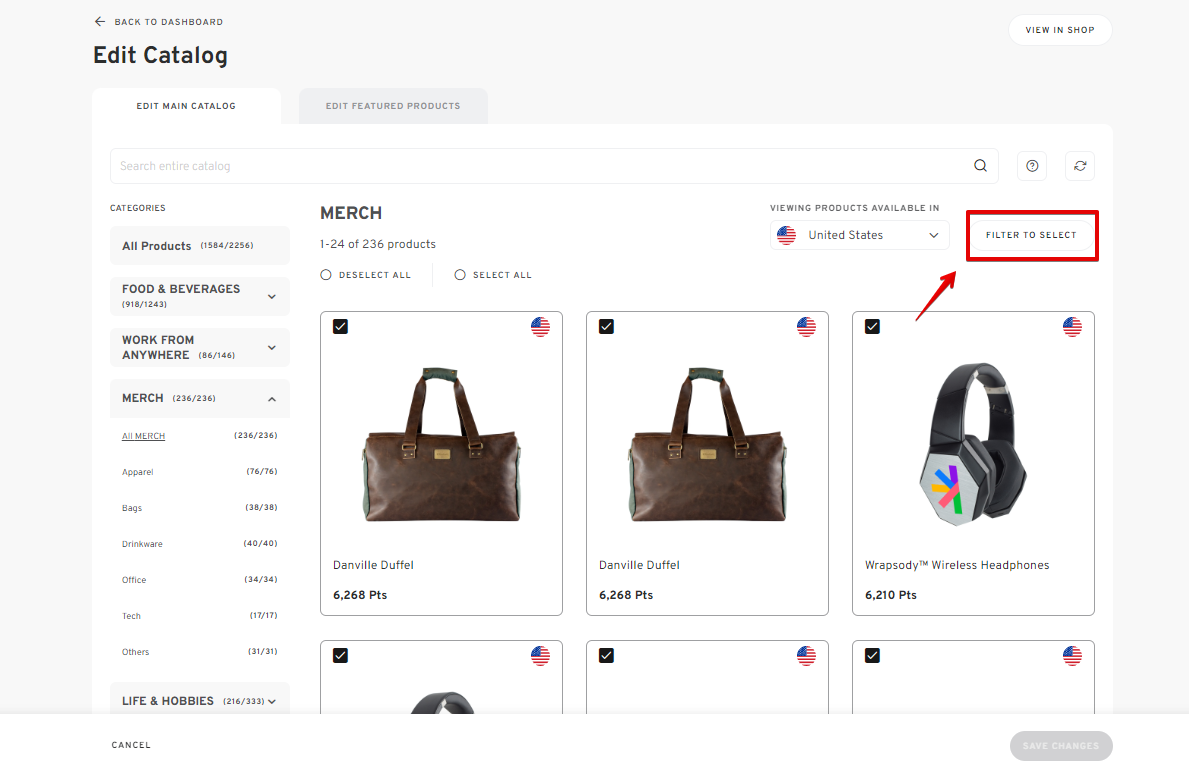Screen dimensions: 1189x775
Task: Click the Filter to Select button
Action: 1031,235
